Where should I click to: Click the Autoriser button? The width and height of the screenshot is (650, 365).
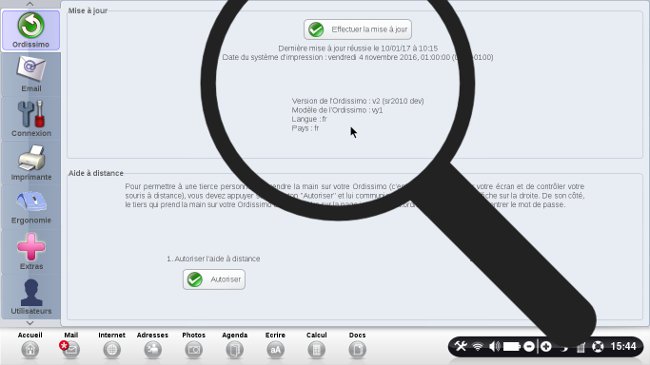click(x=214, y=280)
